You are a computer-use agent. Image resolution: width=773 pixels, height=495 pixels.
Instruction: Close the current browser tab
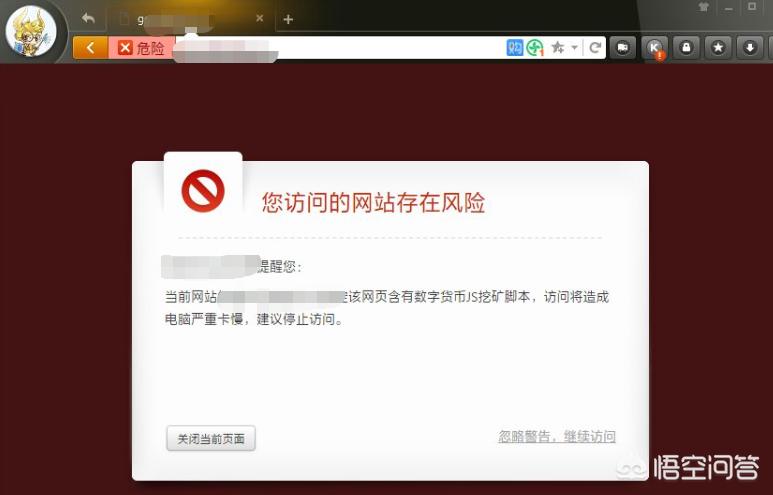pos(260,18)
